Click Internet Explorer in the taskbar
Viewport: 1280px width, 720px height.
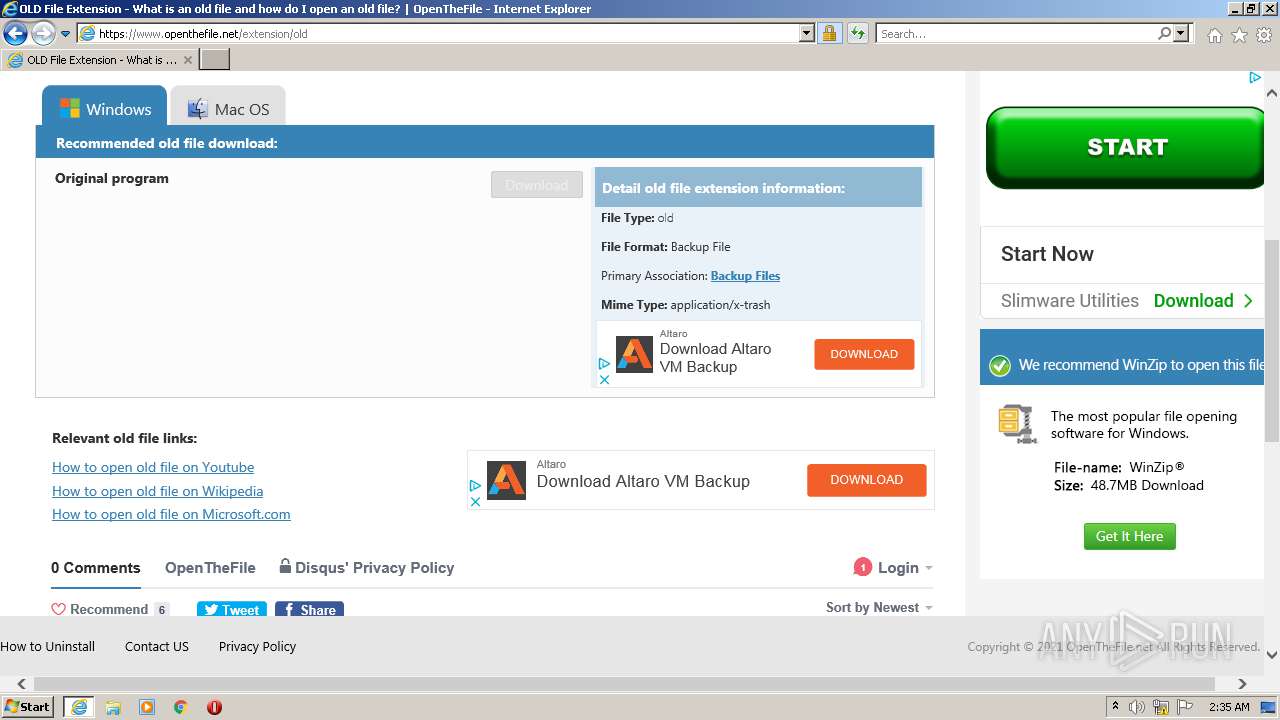pos(79,707)
